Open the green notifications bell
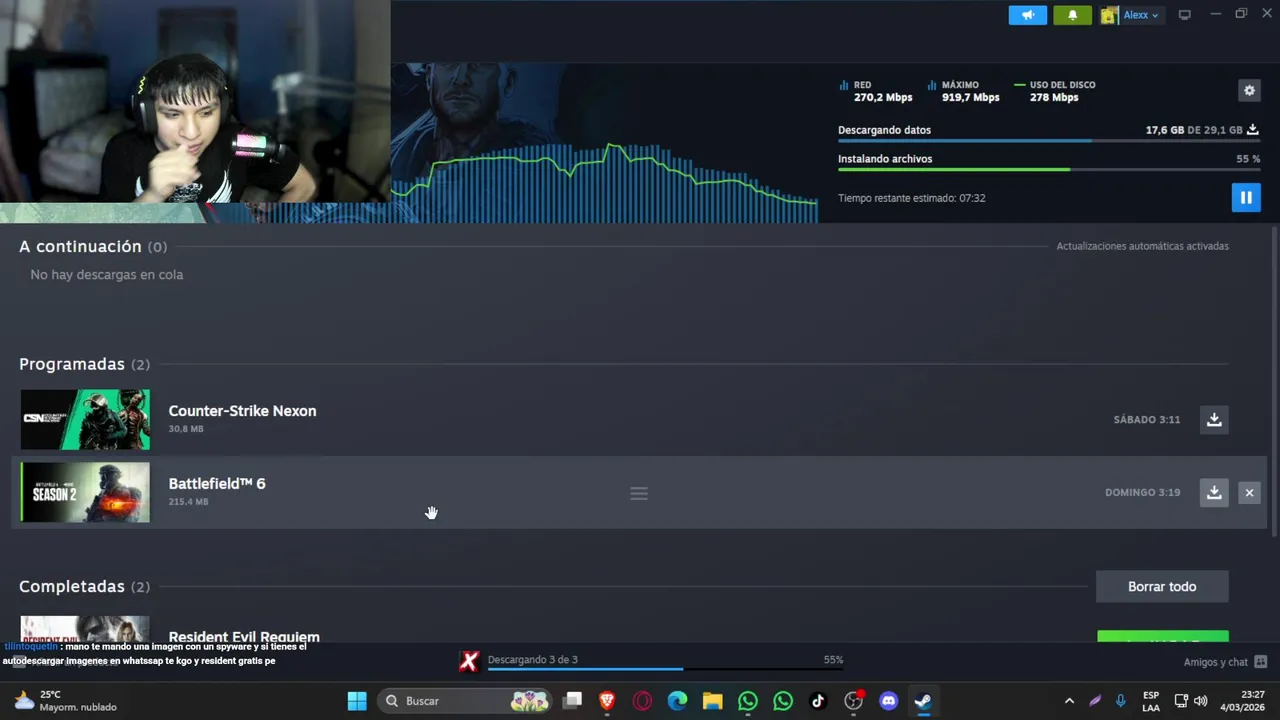 1073,15
